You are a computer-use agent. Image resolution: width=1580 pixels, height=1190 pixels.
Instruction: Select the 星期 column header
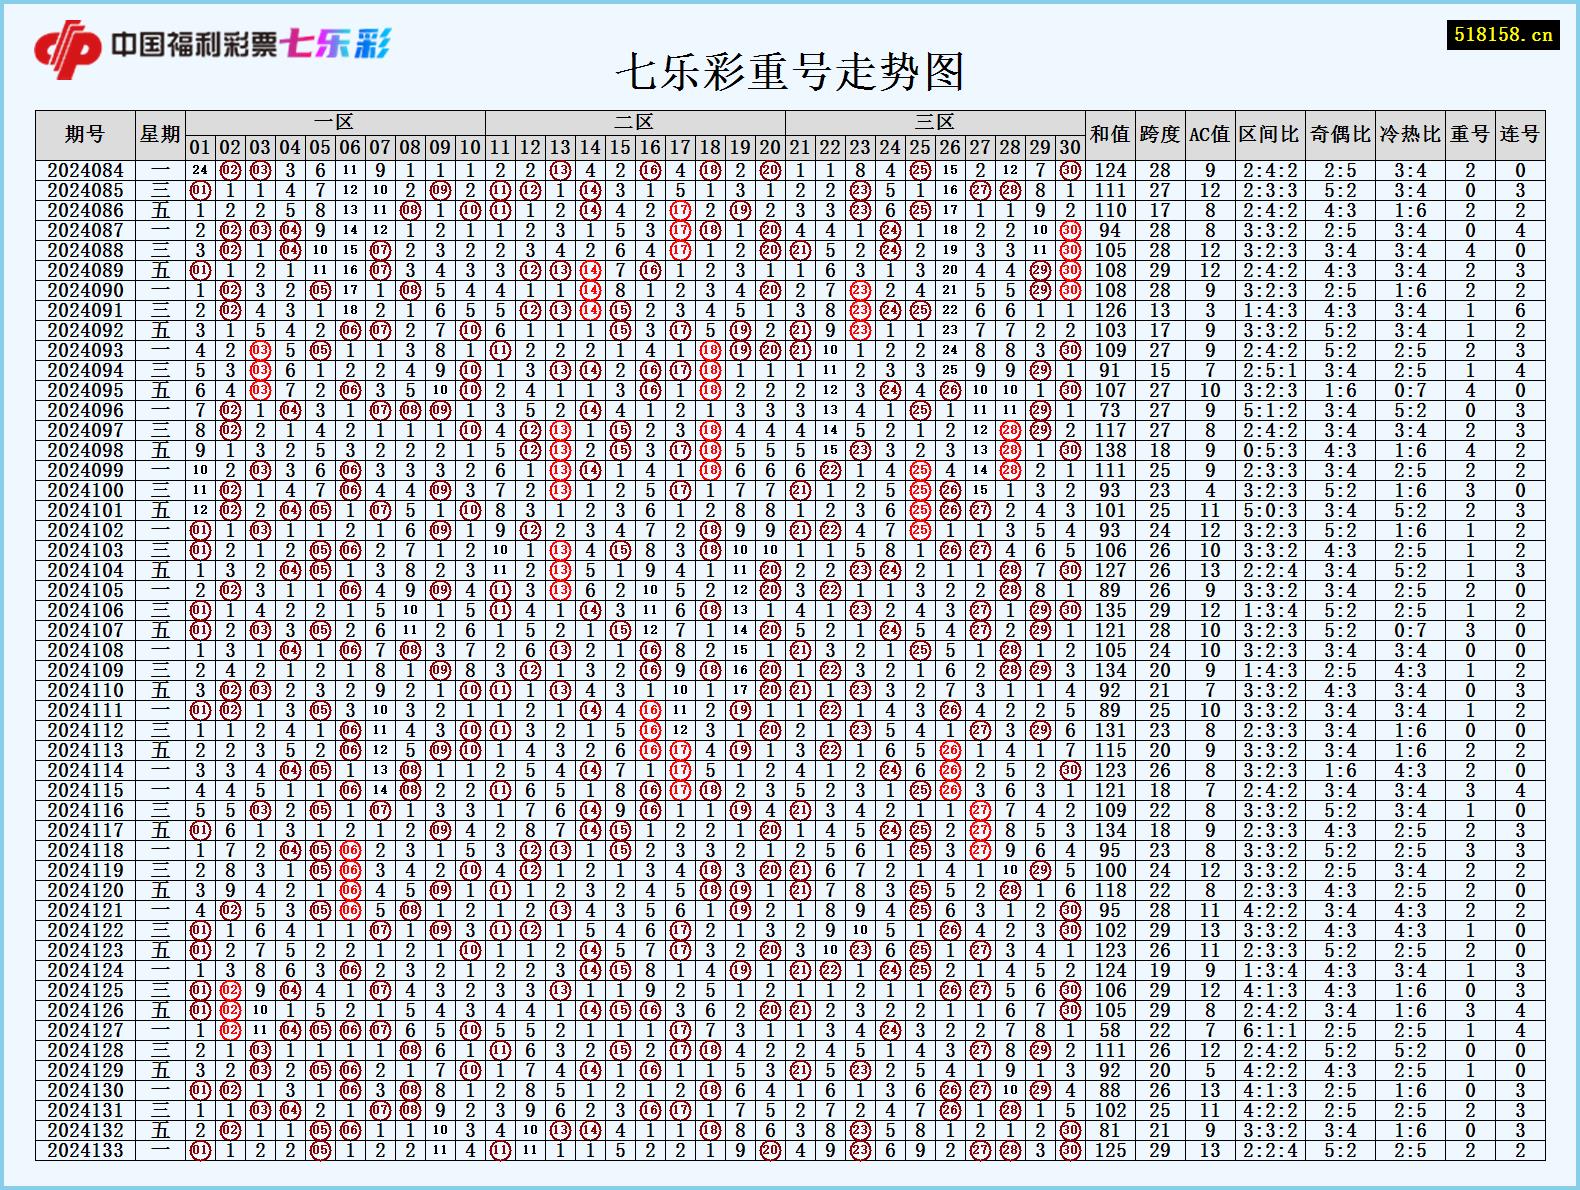(160, 135)
